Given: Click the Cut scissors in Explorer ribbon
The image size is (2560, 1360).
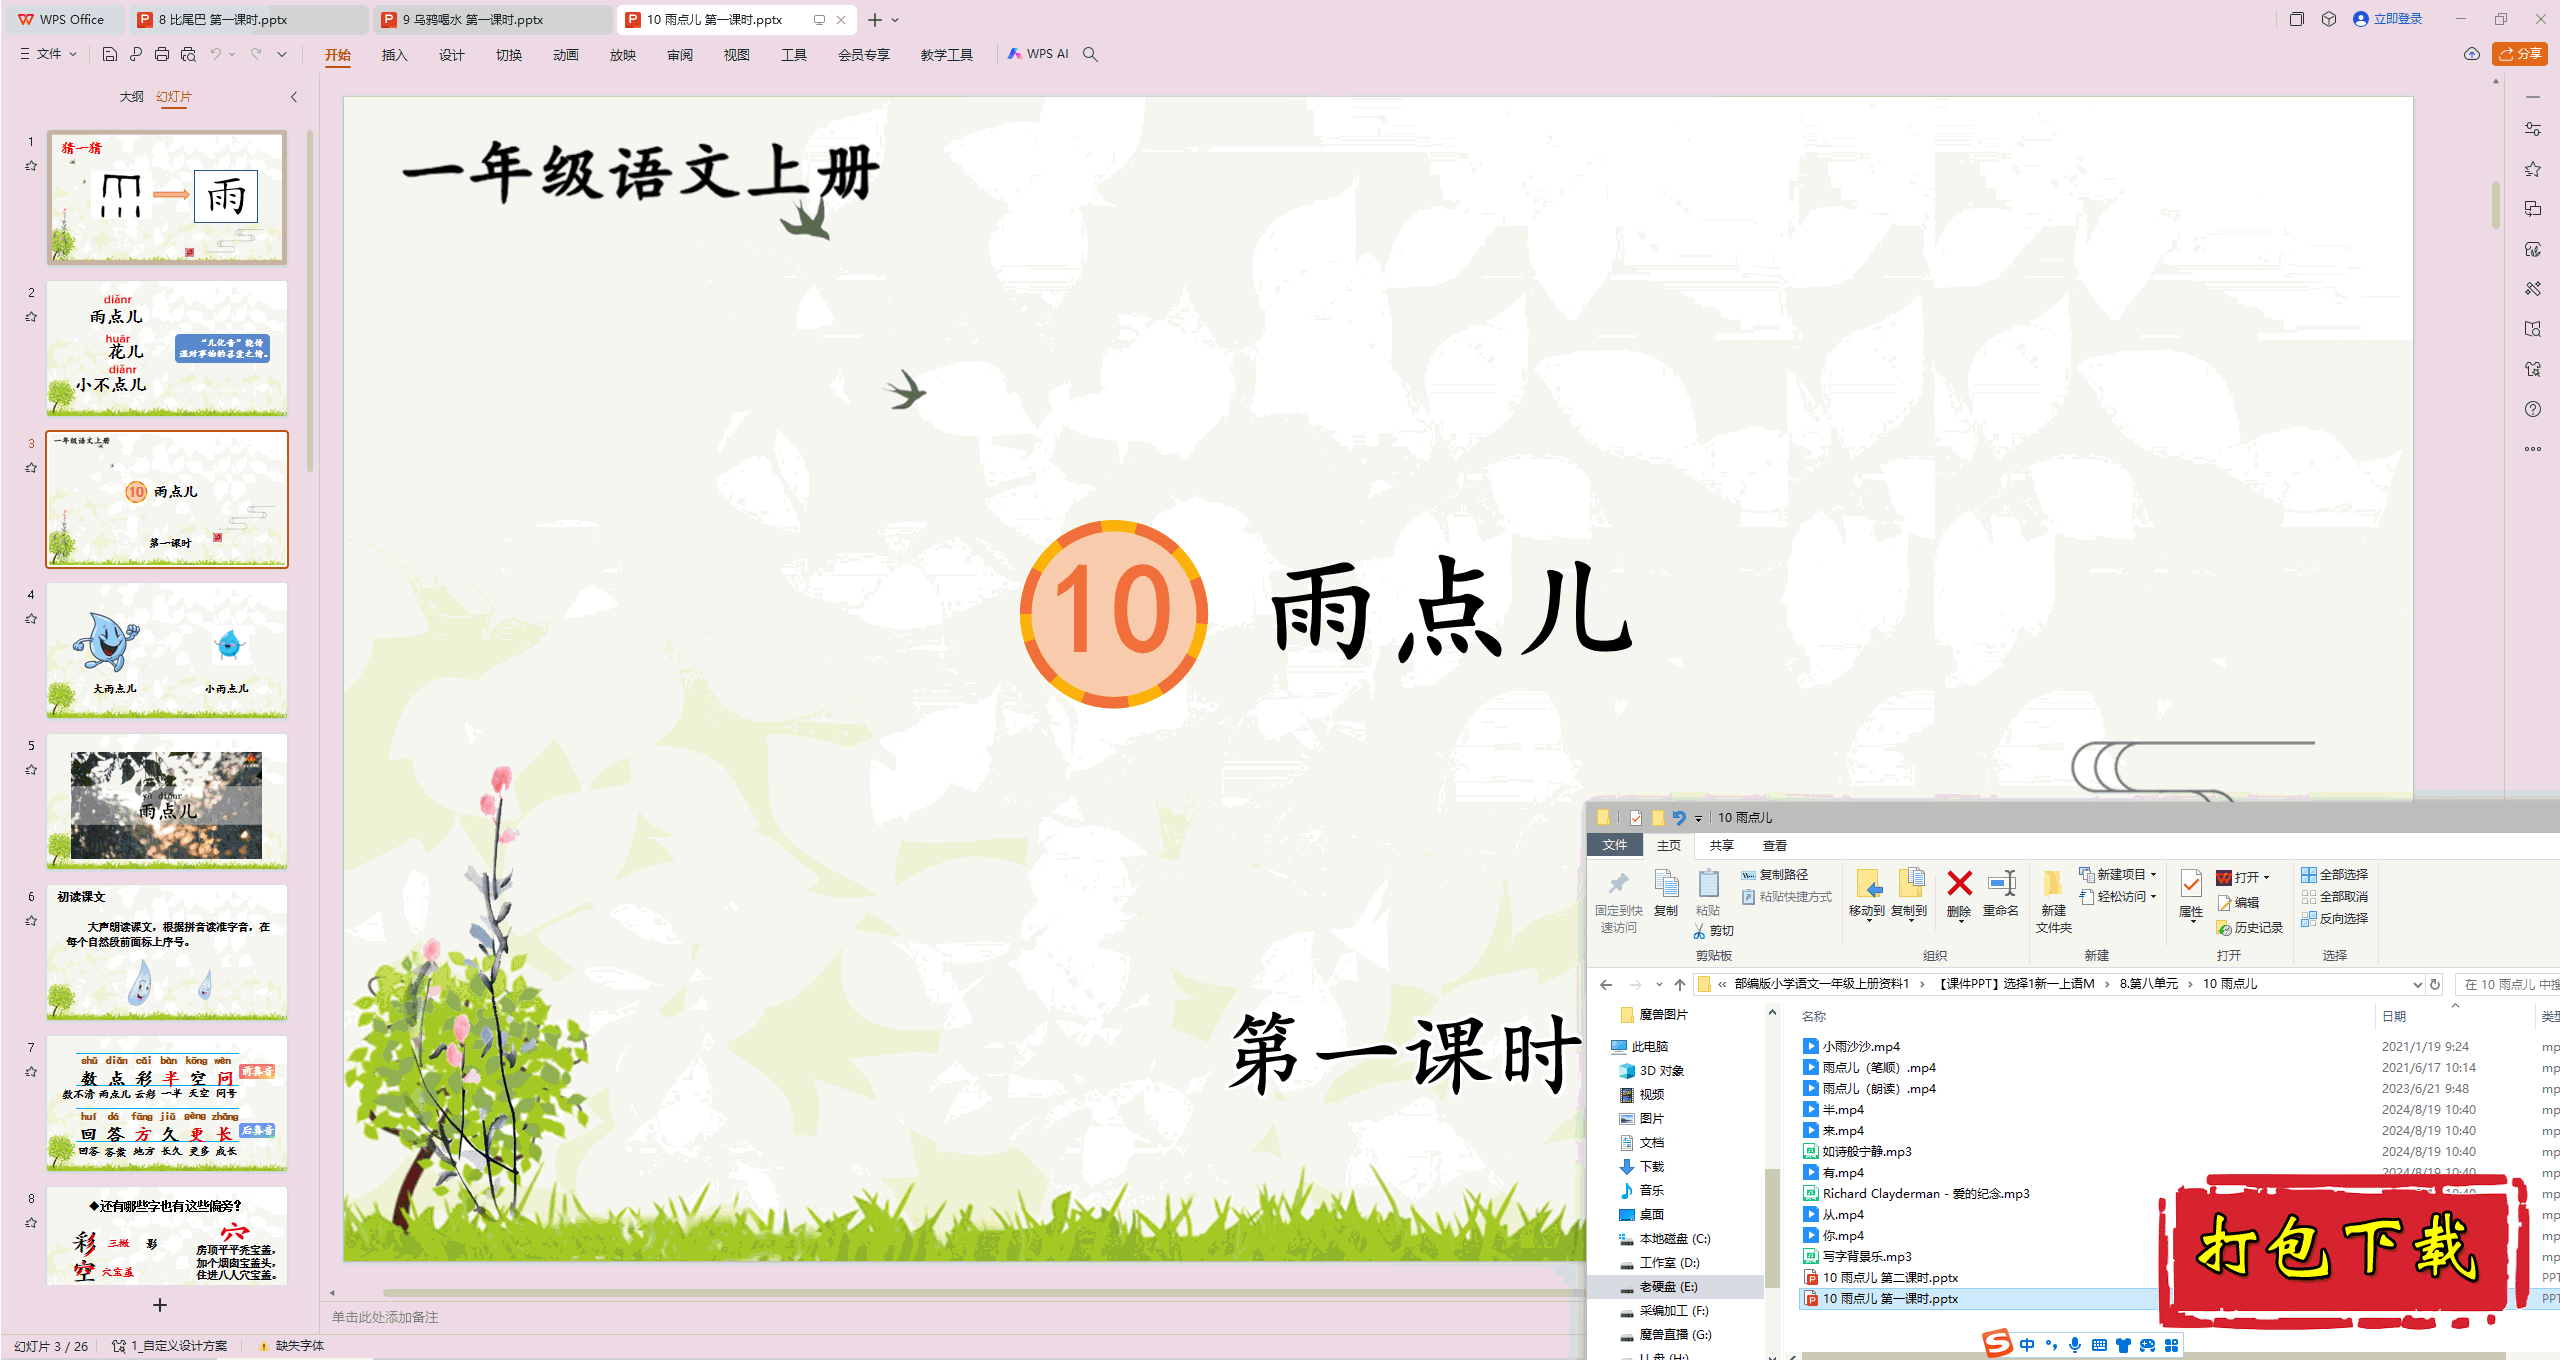Looking at the screenshot, I should tap(1699, 931).
